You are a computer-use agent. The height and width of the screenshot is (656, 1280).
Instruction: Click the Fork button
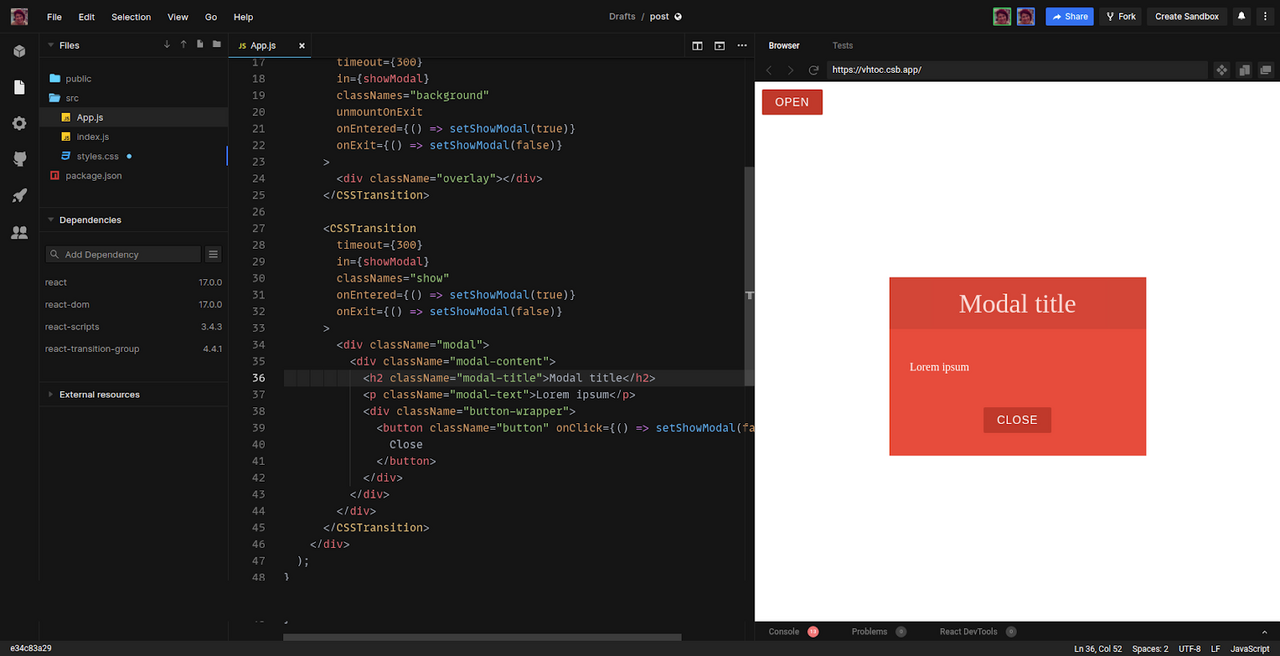[x=1120, y=16]
